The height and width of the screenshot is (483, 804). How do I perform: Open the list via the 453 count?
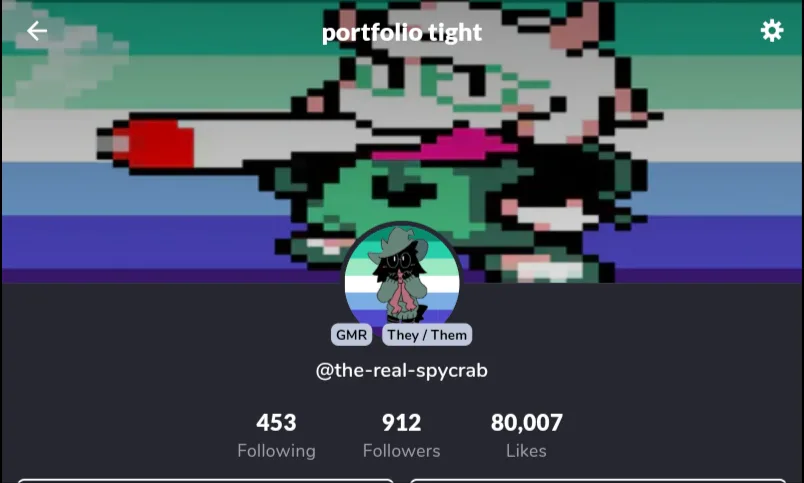click(276, 422)
